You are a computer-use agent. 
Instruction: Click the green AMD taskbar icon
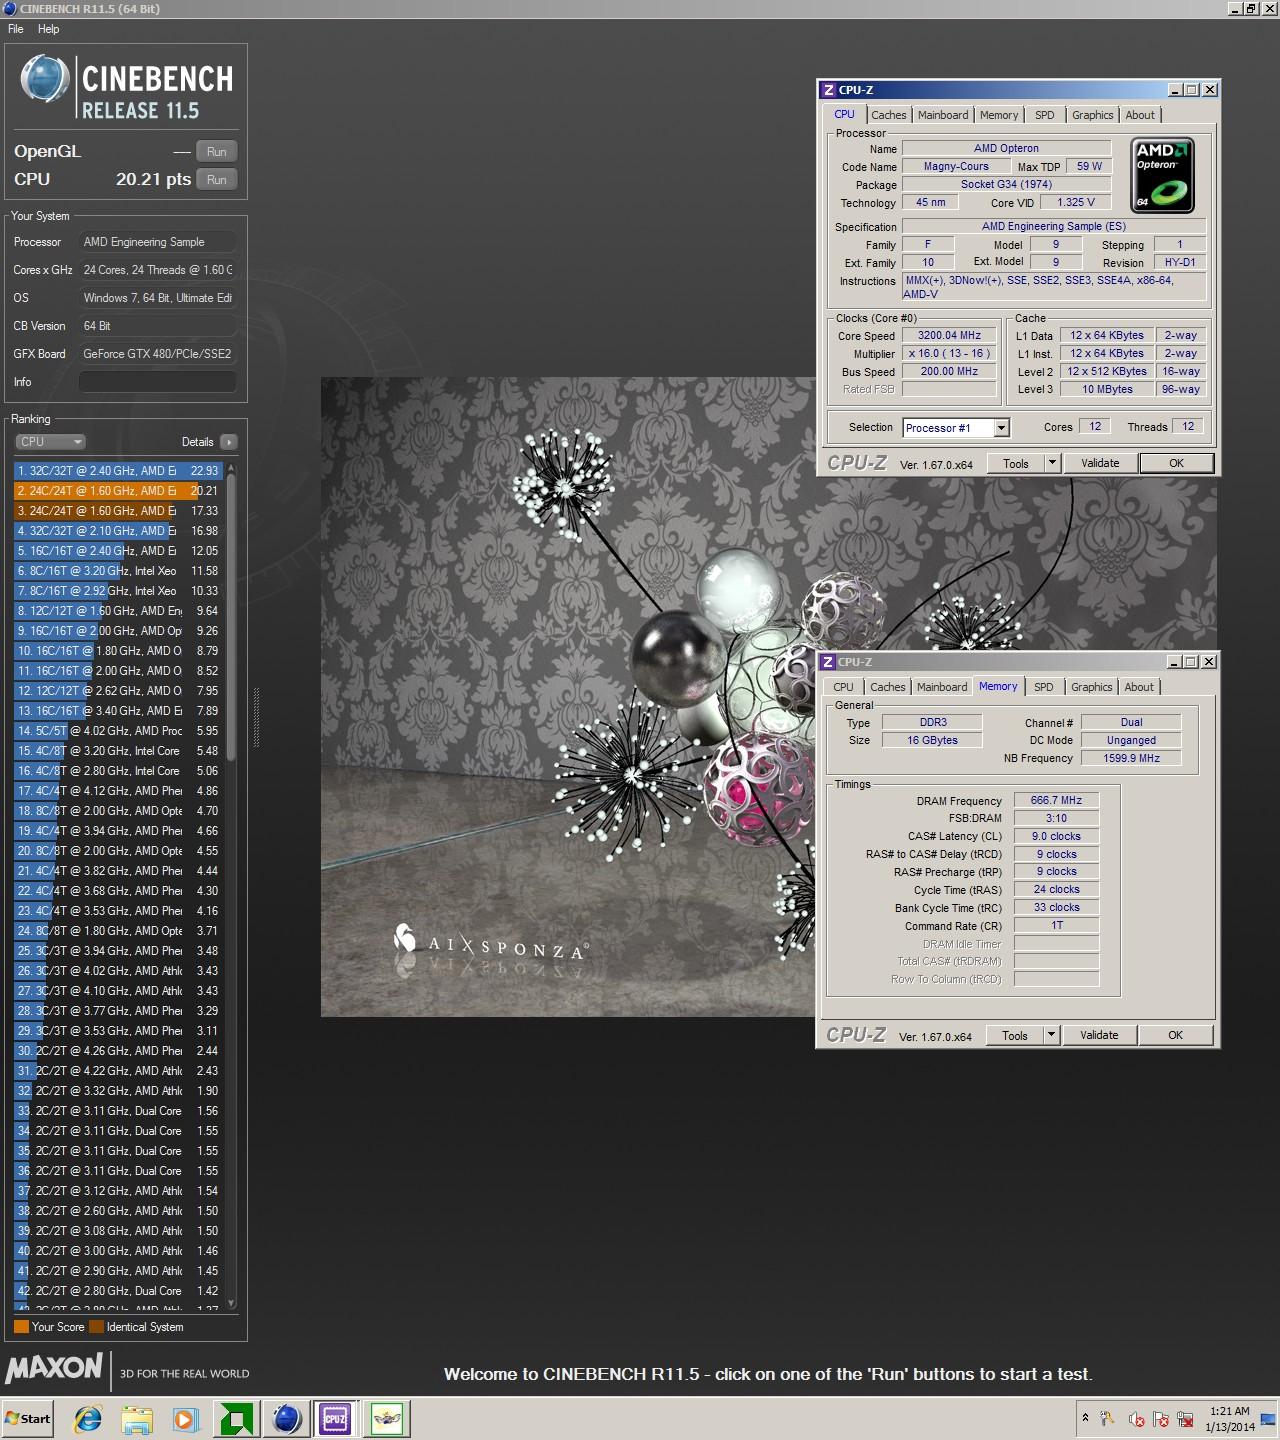[236, 1418]
